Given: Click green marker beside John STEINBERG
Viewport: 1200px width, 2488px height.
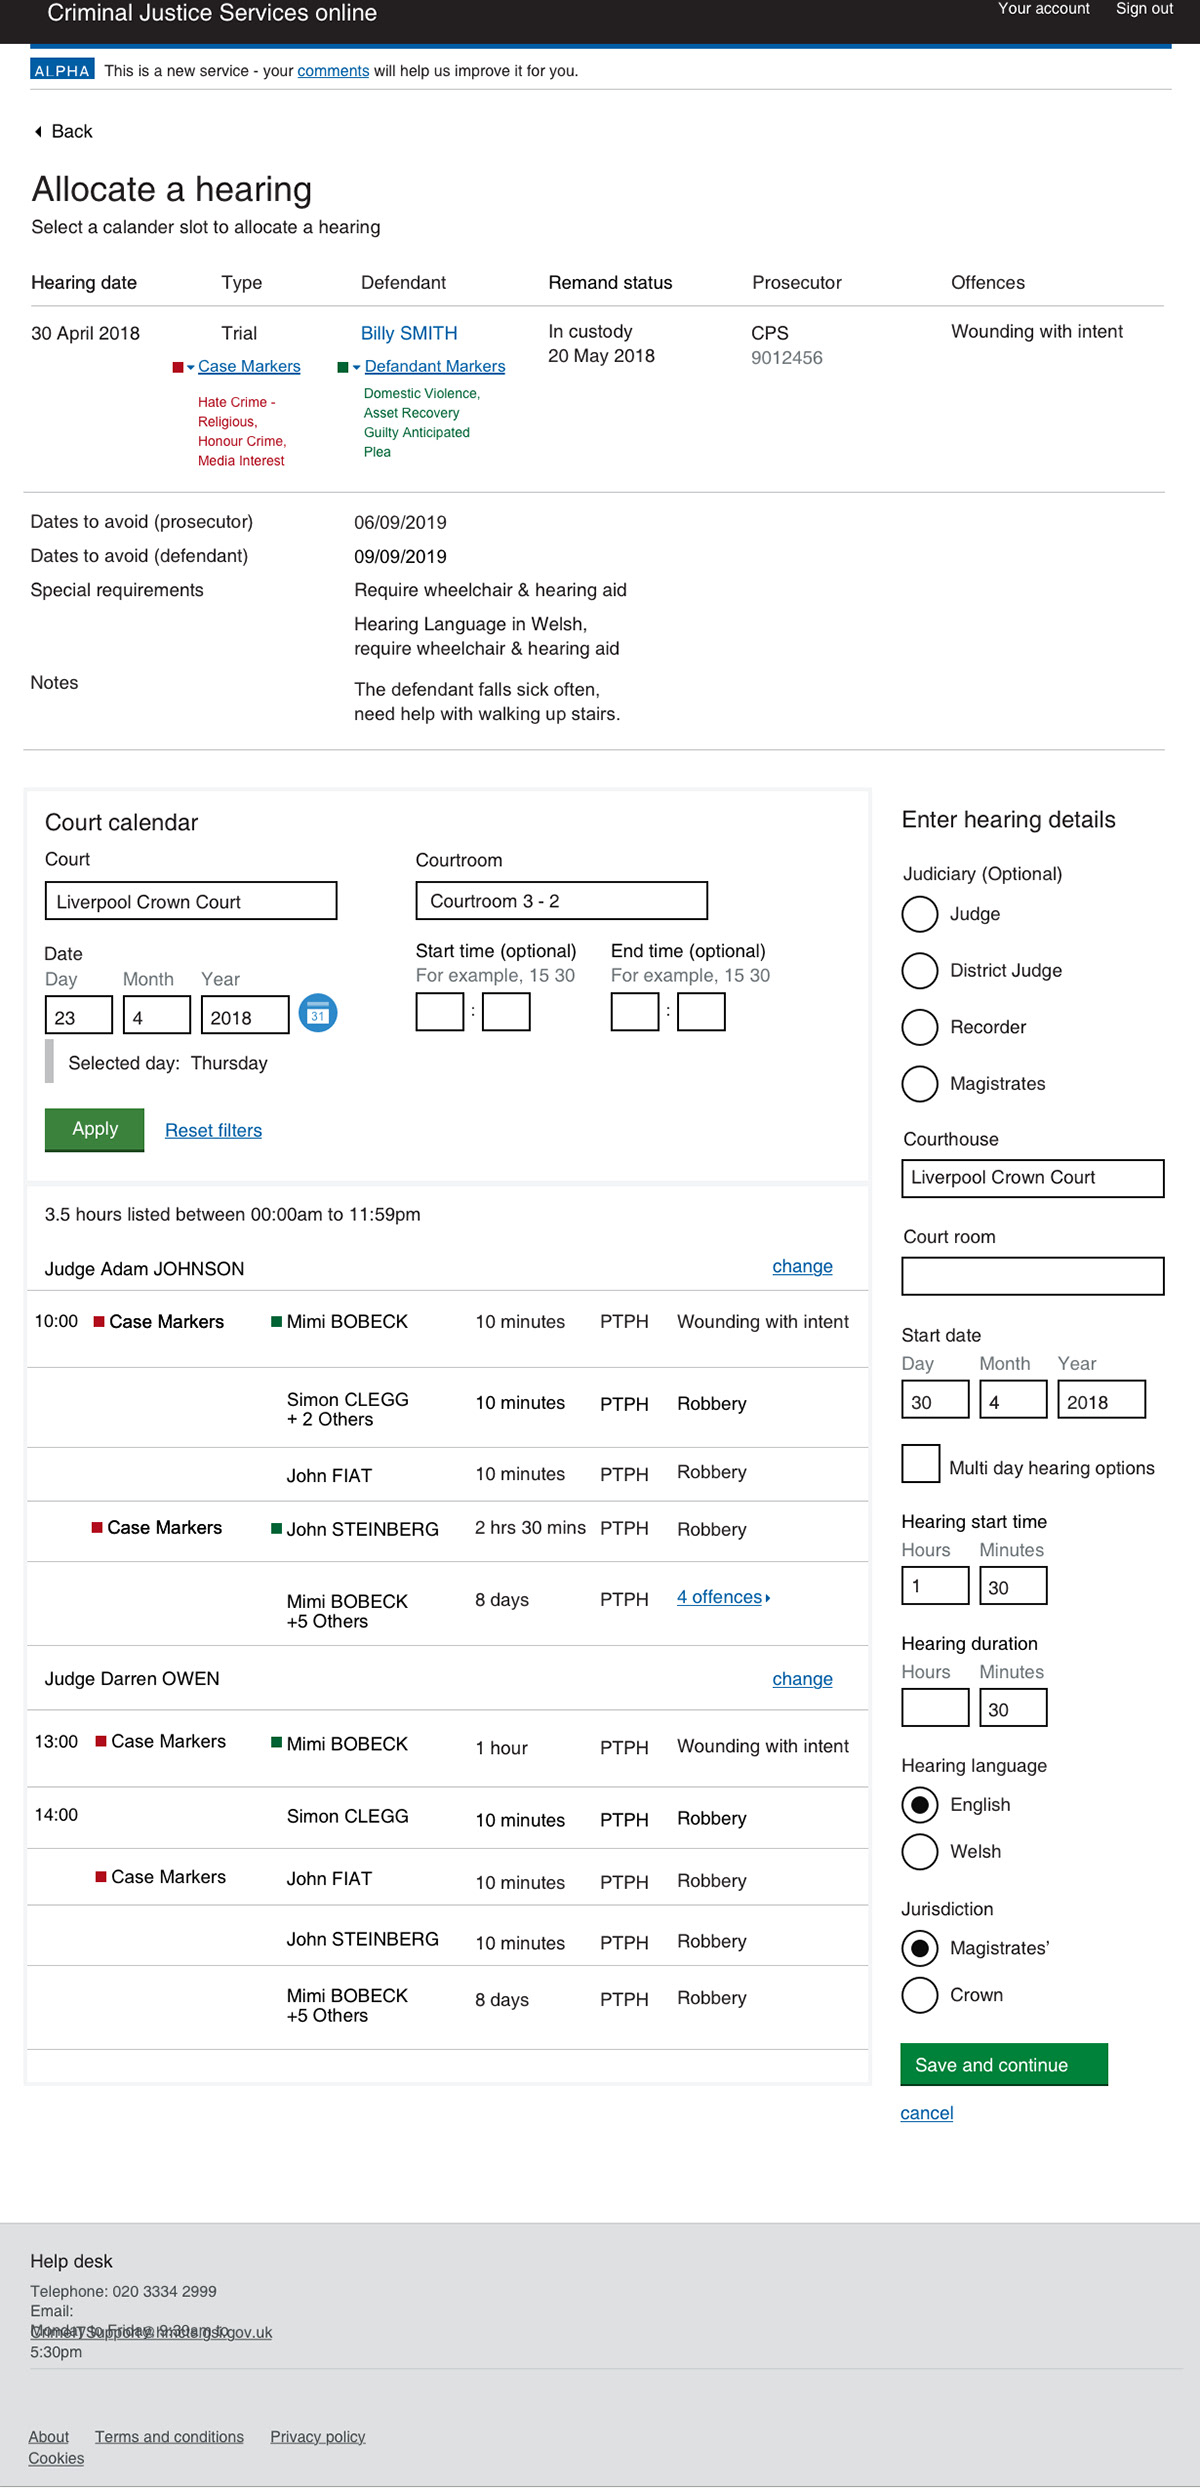Looking at the screenshot, I should (x=276, y=1528).
